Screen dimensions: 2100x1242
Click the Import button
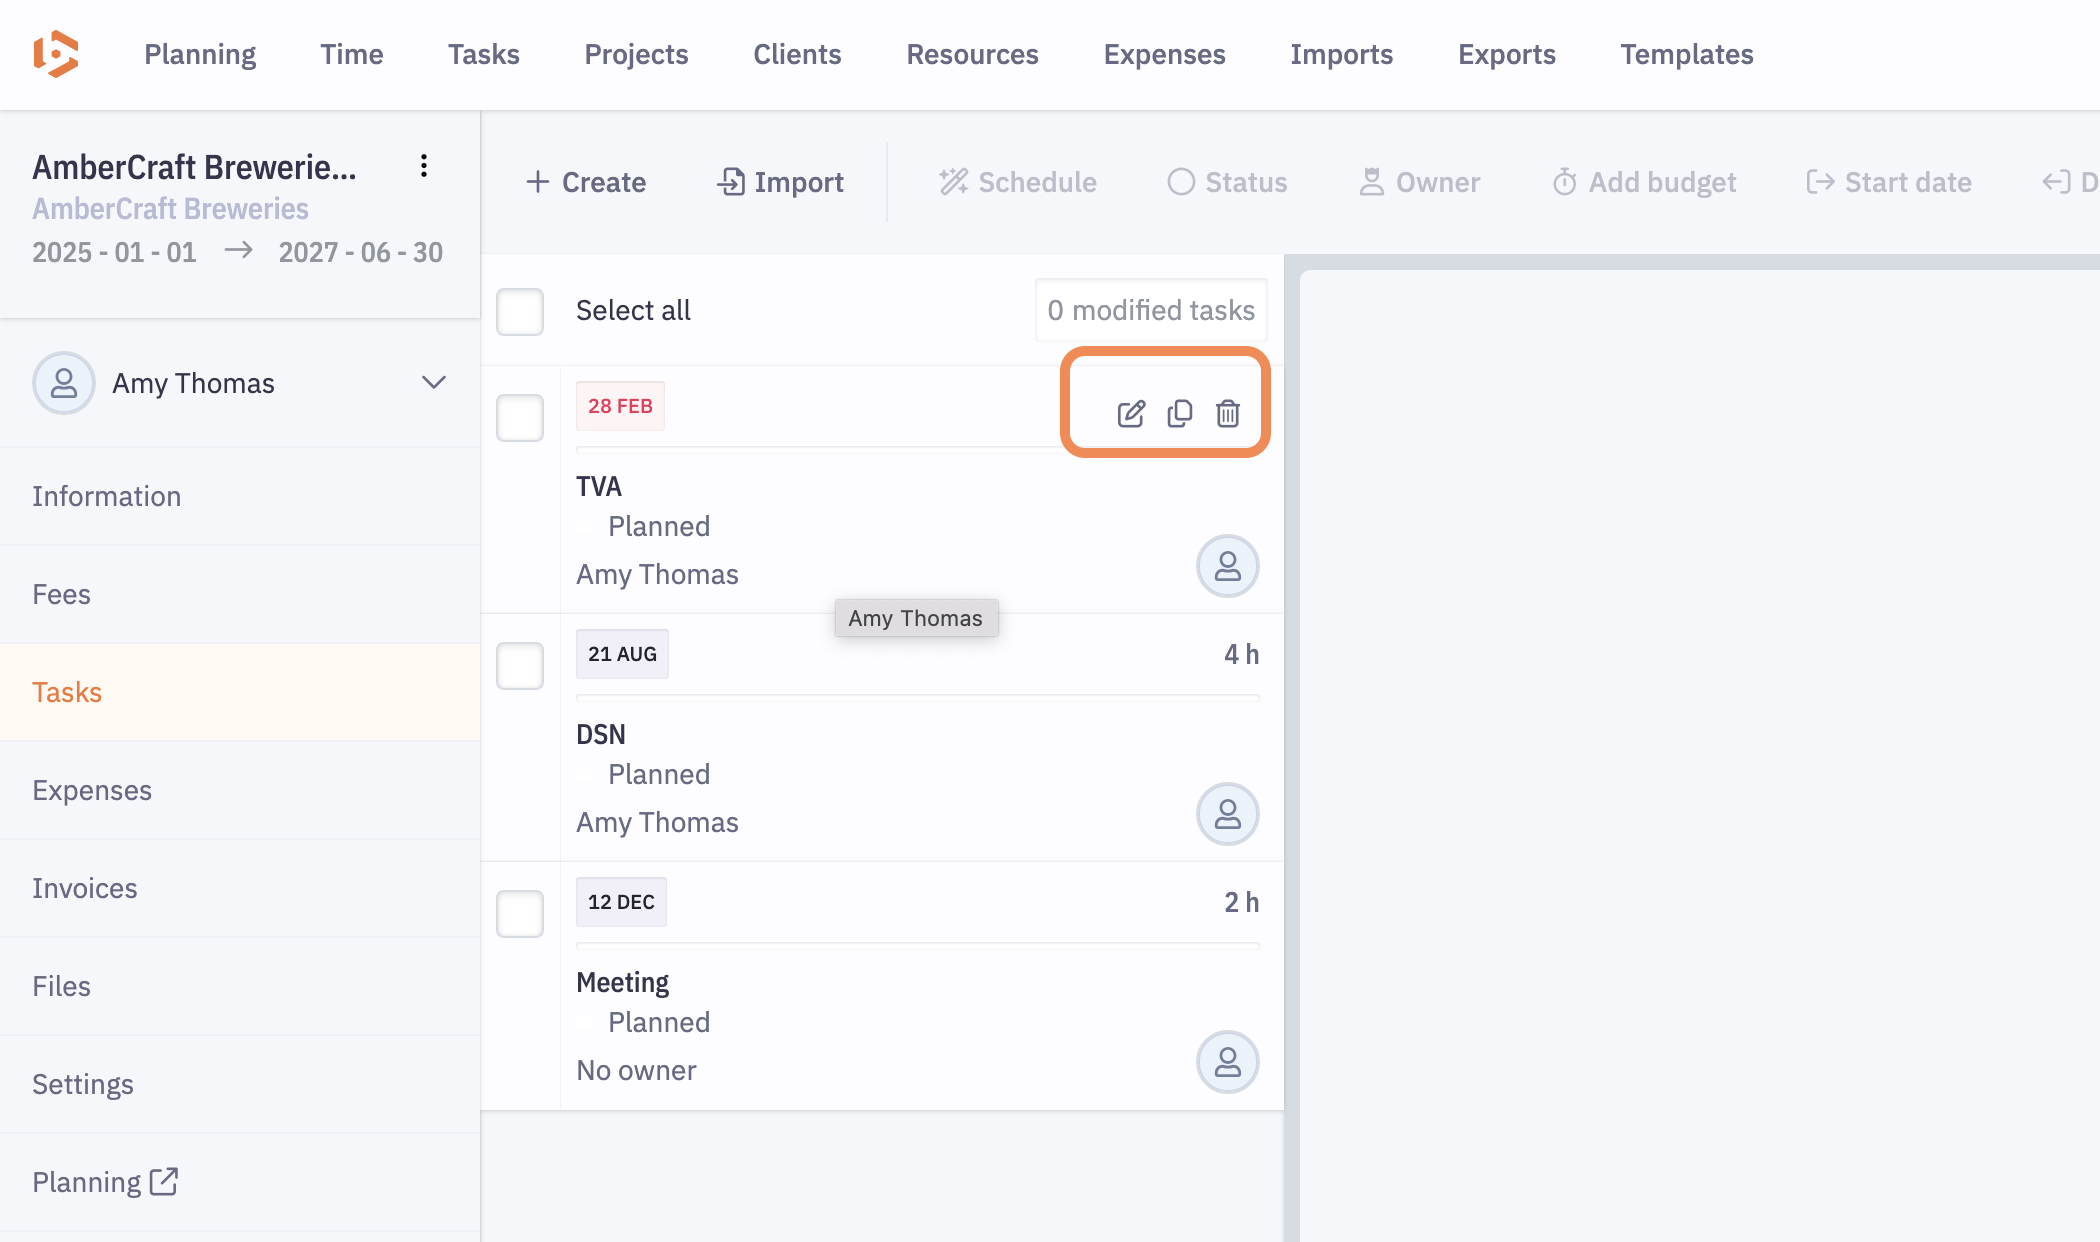[x=781, y=182]
